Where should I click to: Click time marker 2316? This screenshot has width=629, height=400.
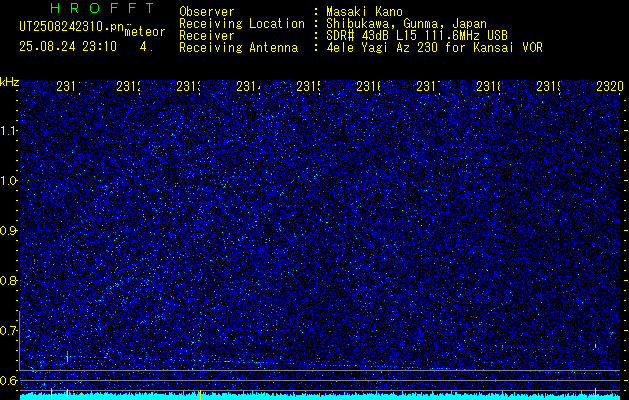click(369, 87)
